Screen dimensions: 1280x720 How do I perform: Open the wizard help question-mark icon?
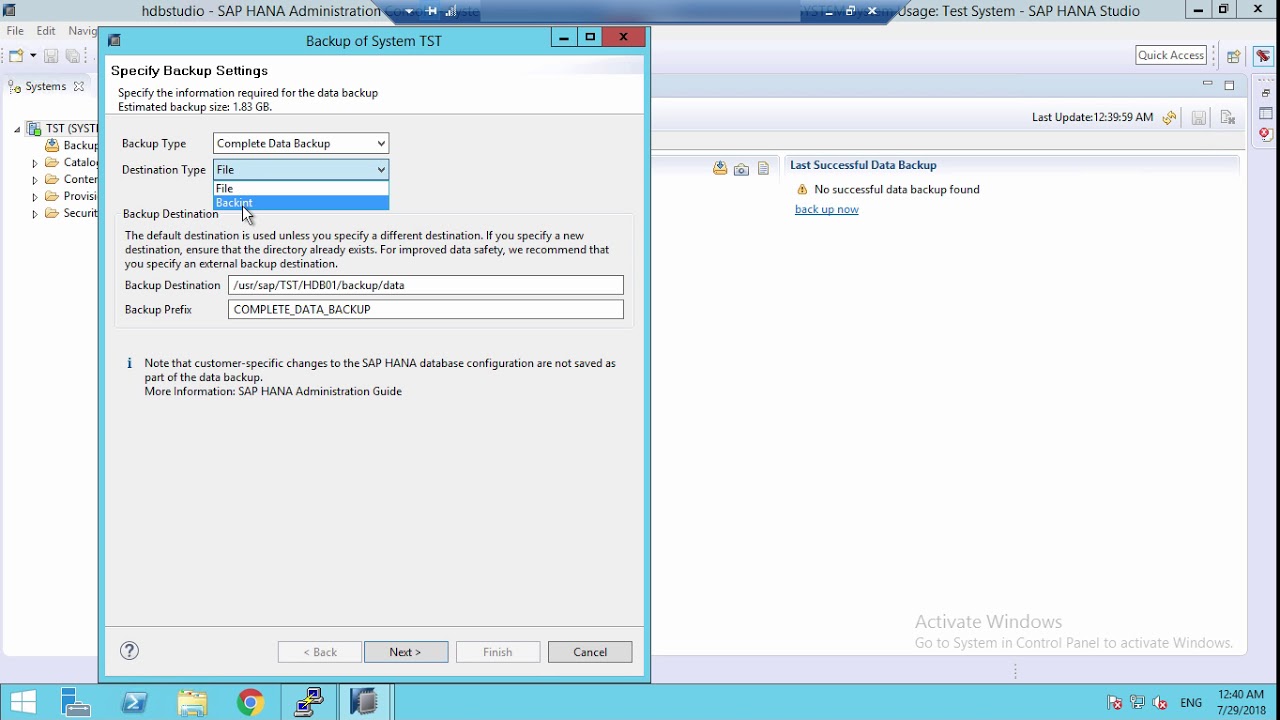point(129,651)
